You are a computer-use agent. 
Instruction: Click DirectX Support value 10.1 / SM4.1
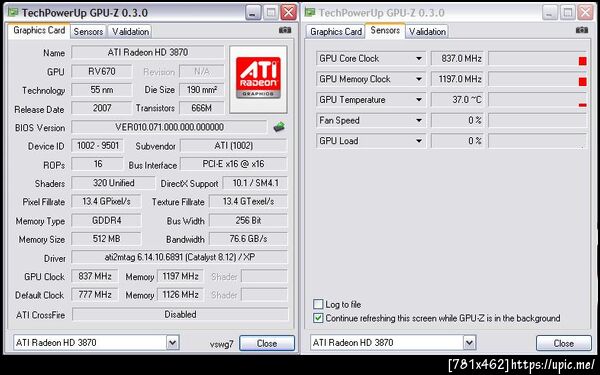coord(255,183)
